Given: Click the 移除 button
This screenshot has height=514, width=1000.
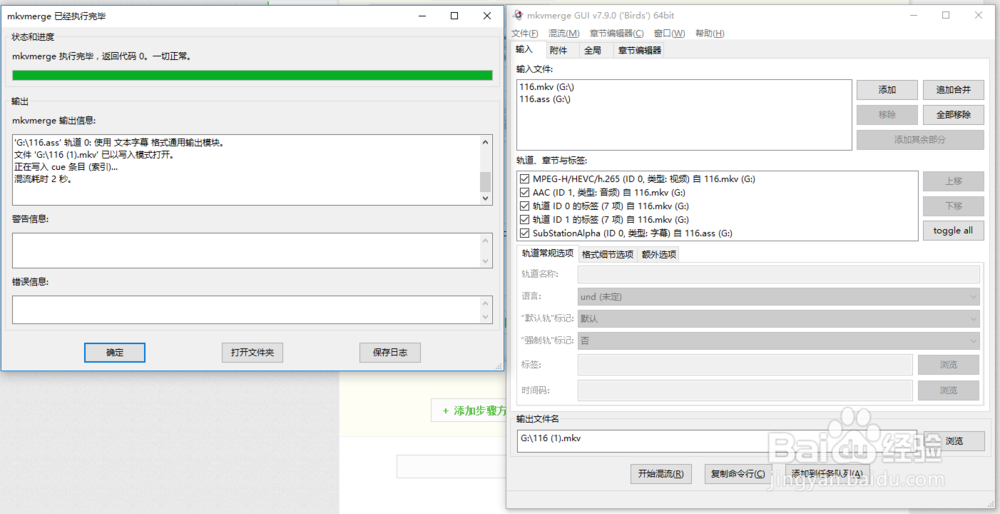Looking at the screenshot, I should (x=887, y=115).
